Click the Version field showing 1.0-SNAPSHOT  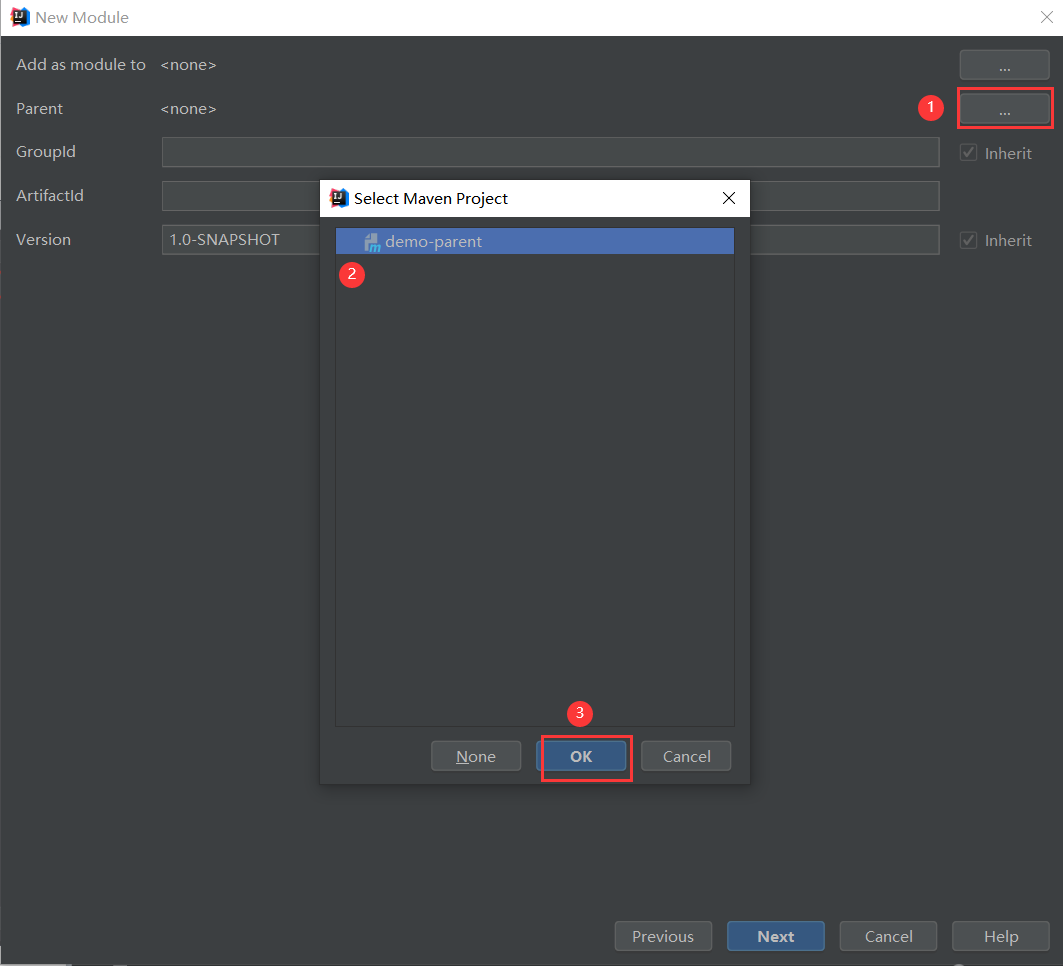tap(550, 240)
